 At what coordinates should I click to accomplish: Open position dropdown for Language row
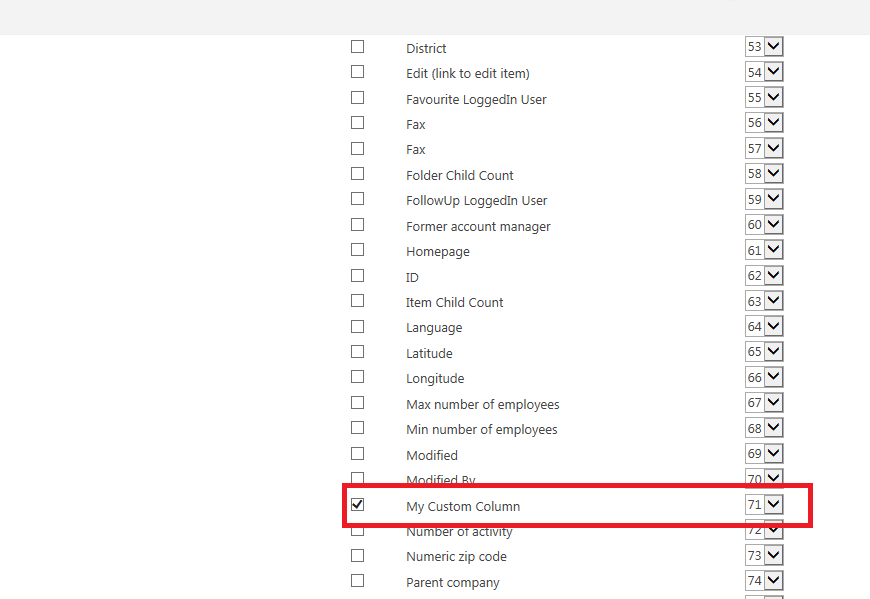pos(764,326)
